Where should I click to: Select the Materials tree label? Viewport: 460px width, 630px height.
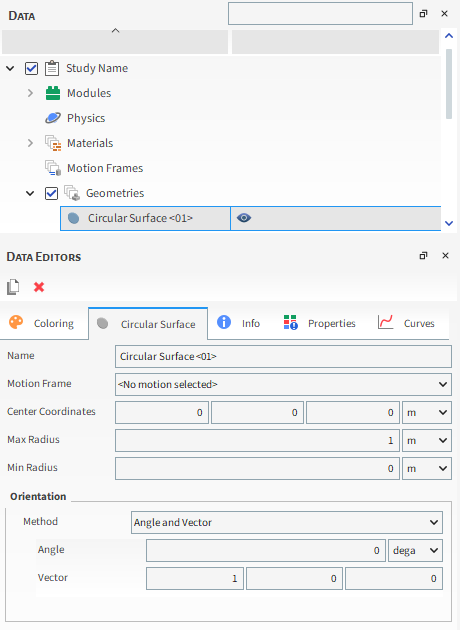coord(90,143)
